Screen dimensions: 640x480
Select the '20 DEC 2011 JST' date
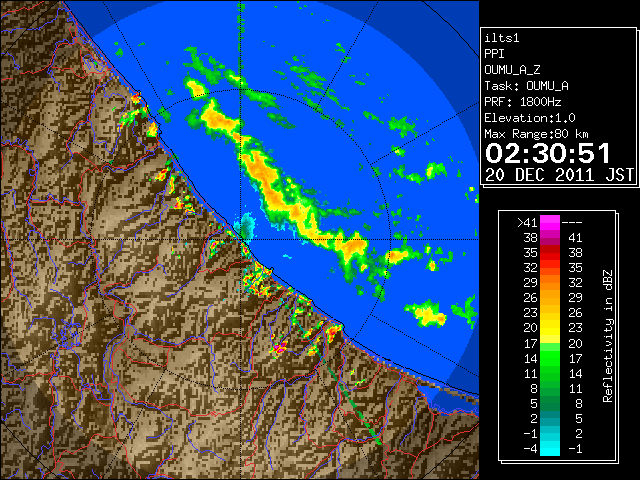(560, 175)
